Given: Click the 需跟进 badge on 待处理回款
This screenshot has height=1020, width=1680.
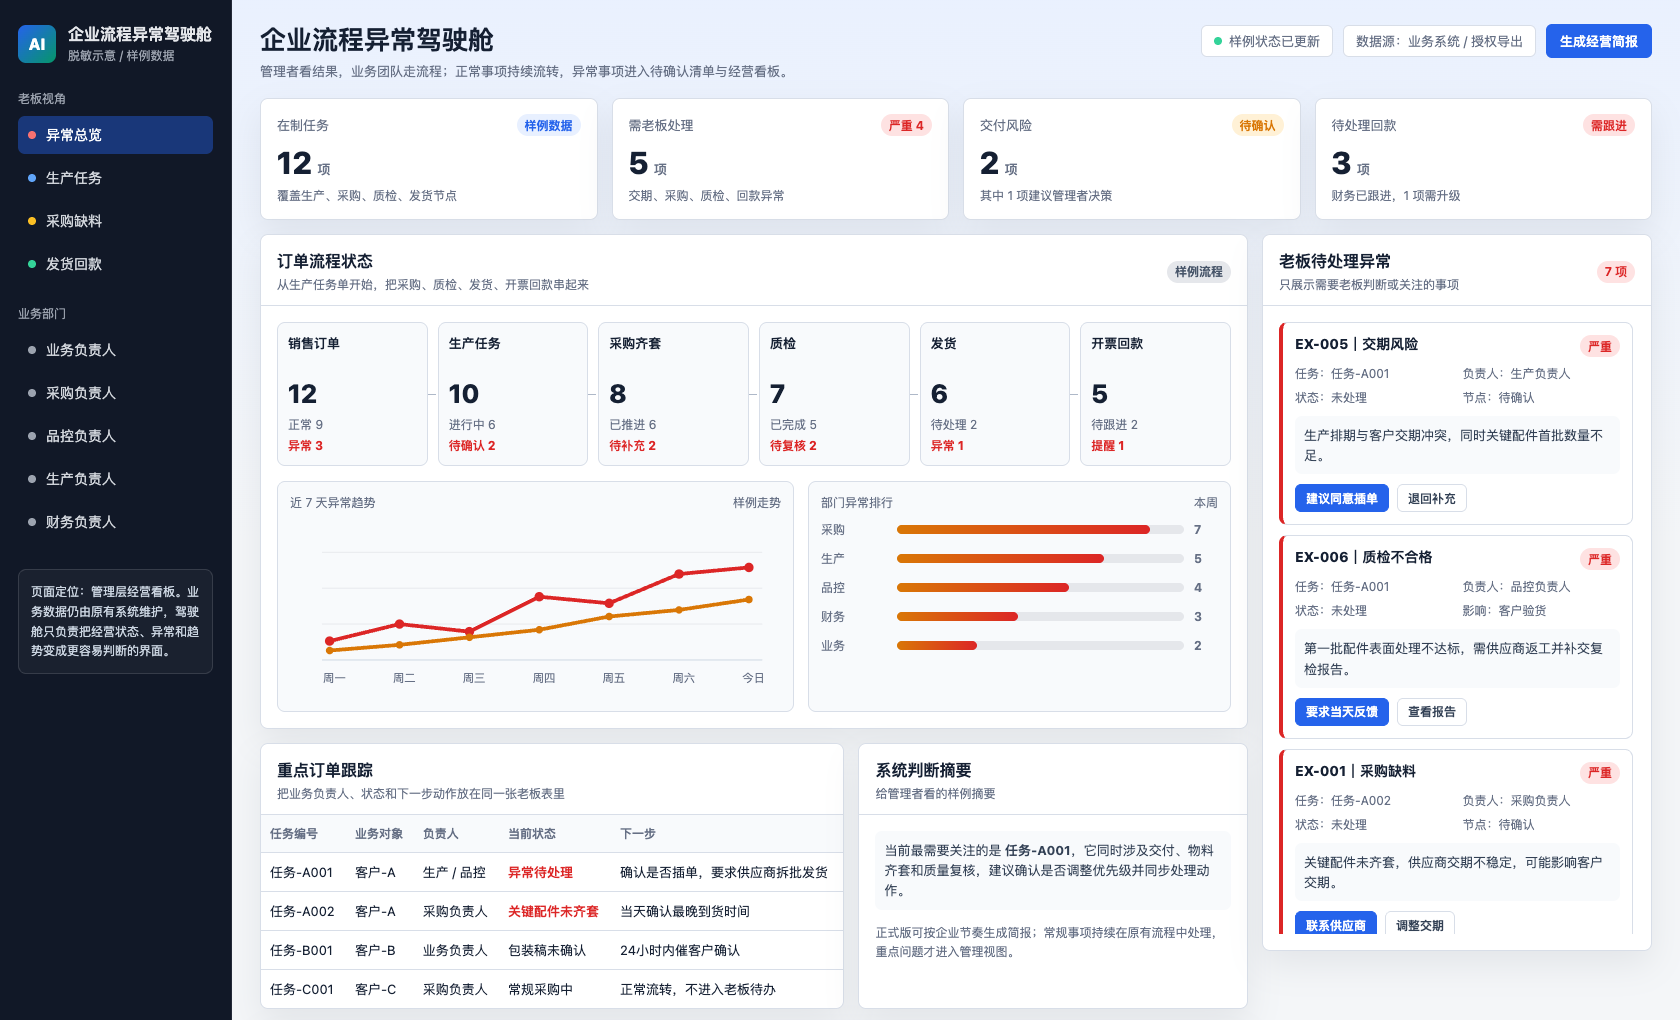Looking at the screenshot, I should [1608, 125].
